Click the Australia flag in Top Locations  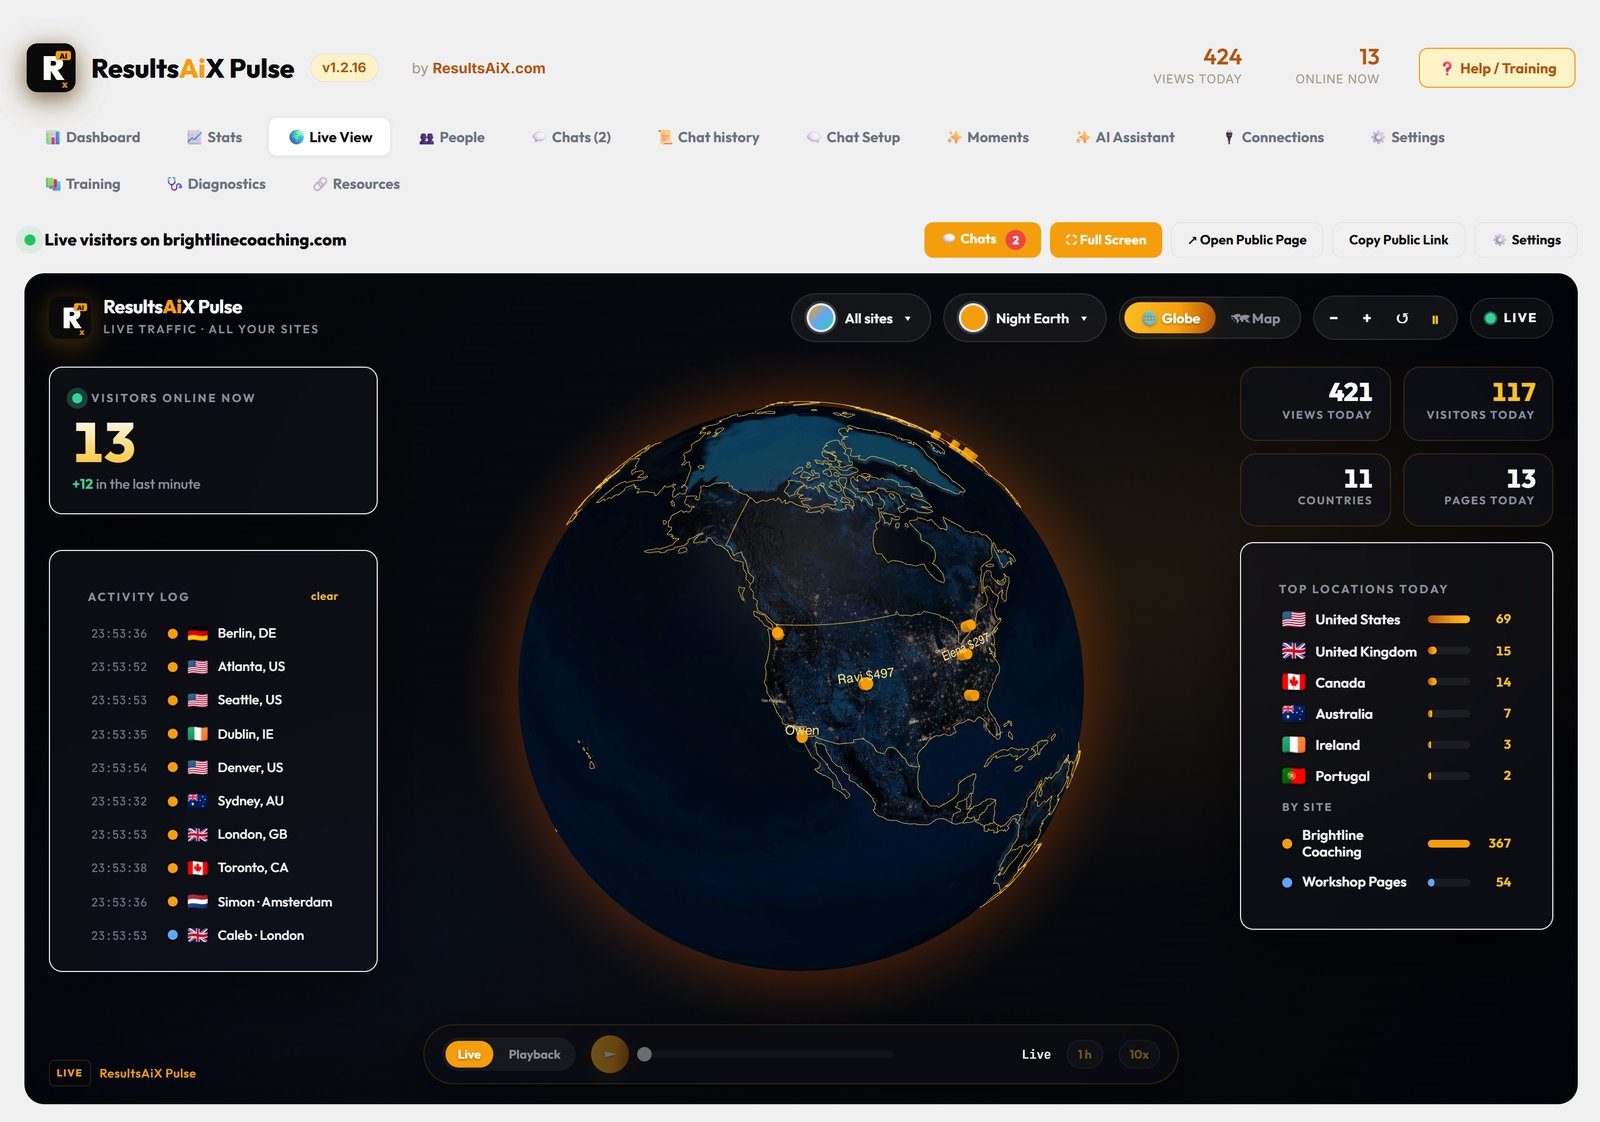[x=1294, y=714]
